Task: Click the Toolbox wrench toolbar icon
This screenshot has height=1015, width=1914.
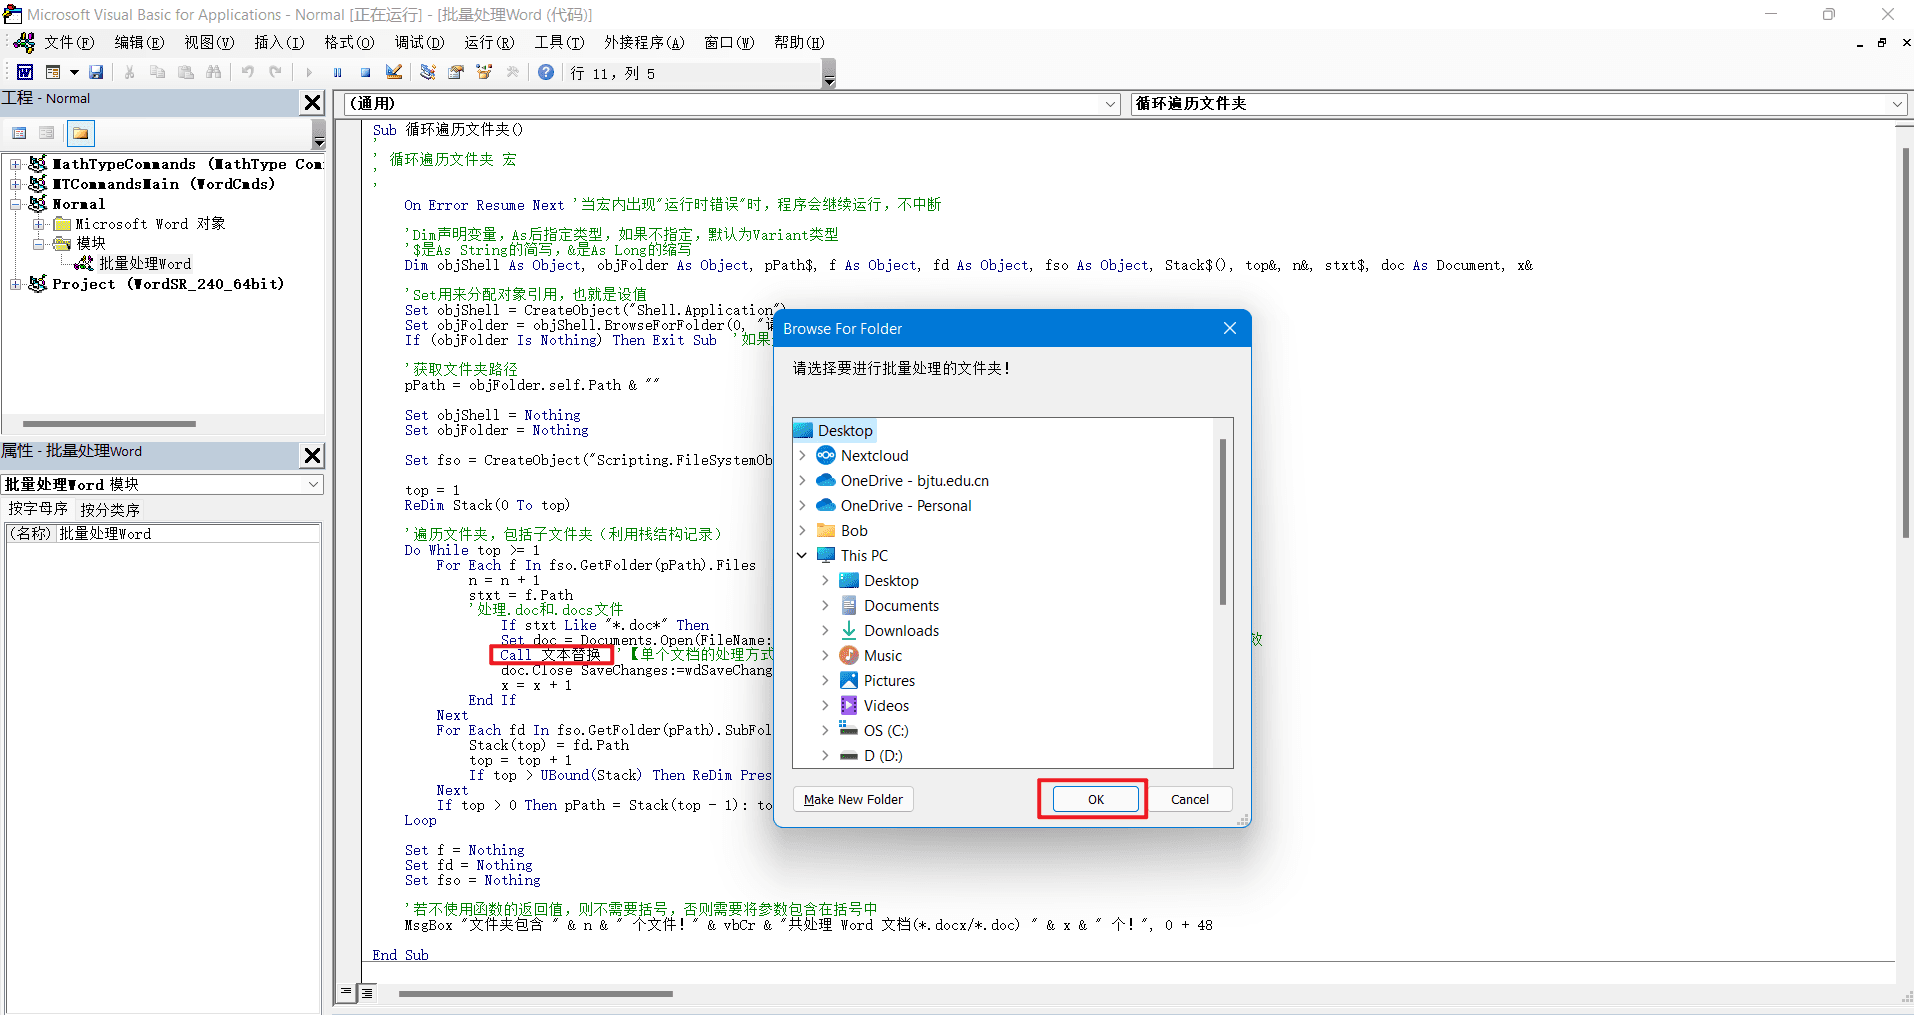Action: [512, 72]
